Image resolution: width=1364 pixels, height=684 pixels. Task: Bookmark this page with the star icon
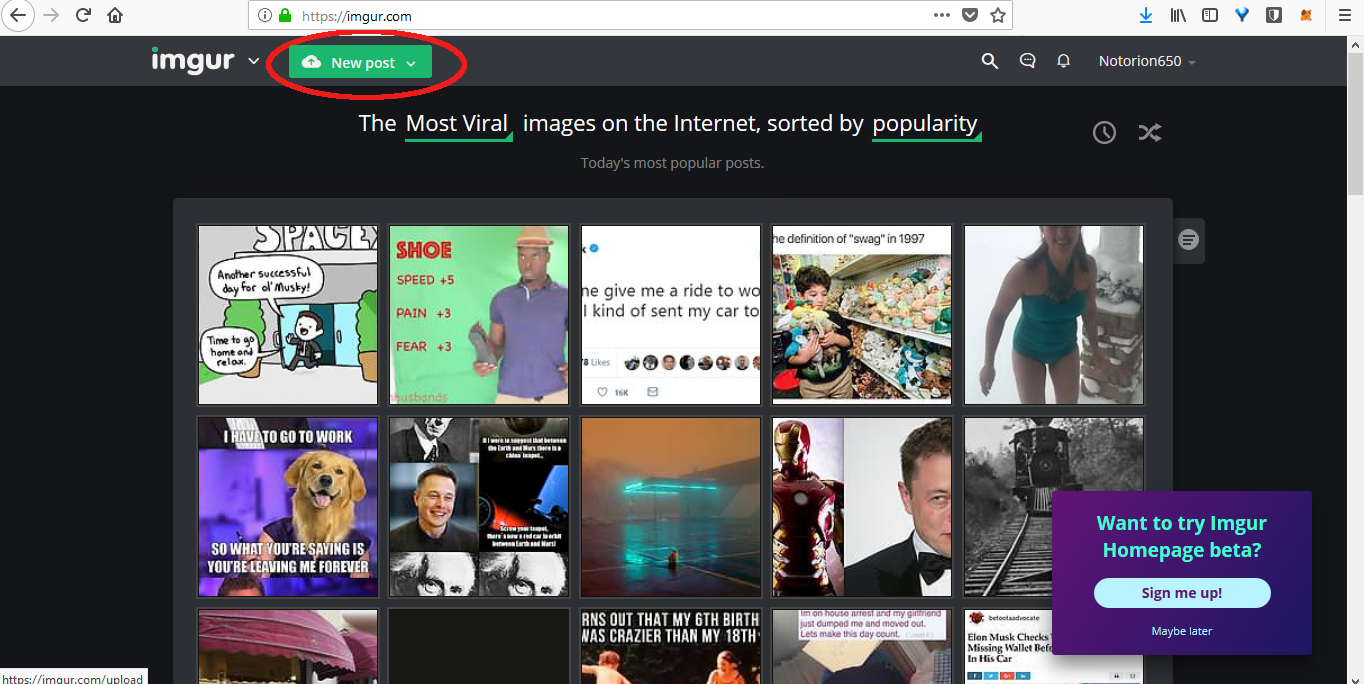coord(997,15)
